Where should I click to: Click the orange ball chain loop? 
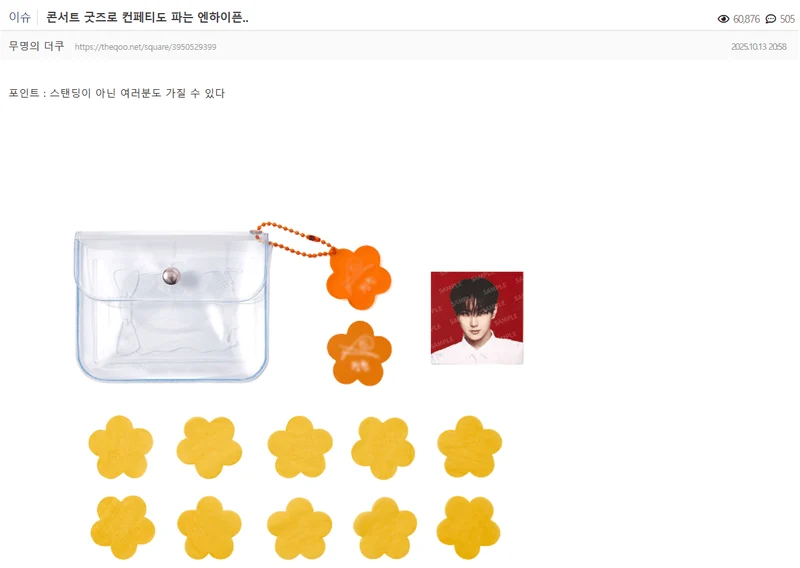295,239
